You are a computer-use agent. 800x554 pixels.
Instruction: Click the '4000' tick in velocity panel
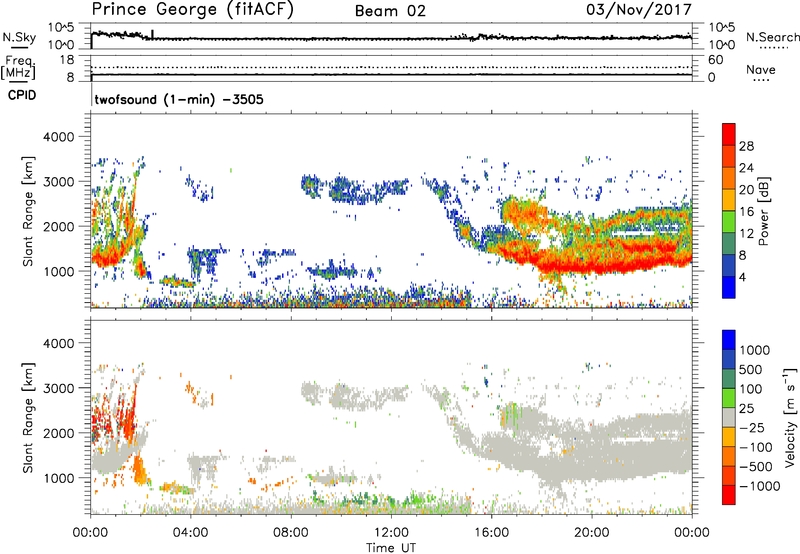[60, 343]
